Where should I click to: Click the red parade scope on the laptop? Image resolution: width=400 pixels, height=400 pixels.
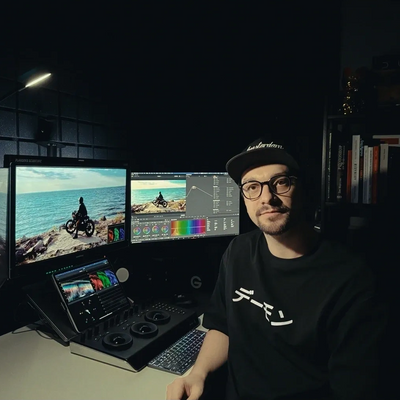coord(96,282)
